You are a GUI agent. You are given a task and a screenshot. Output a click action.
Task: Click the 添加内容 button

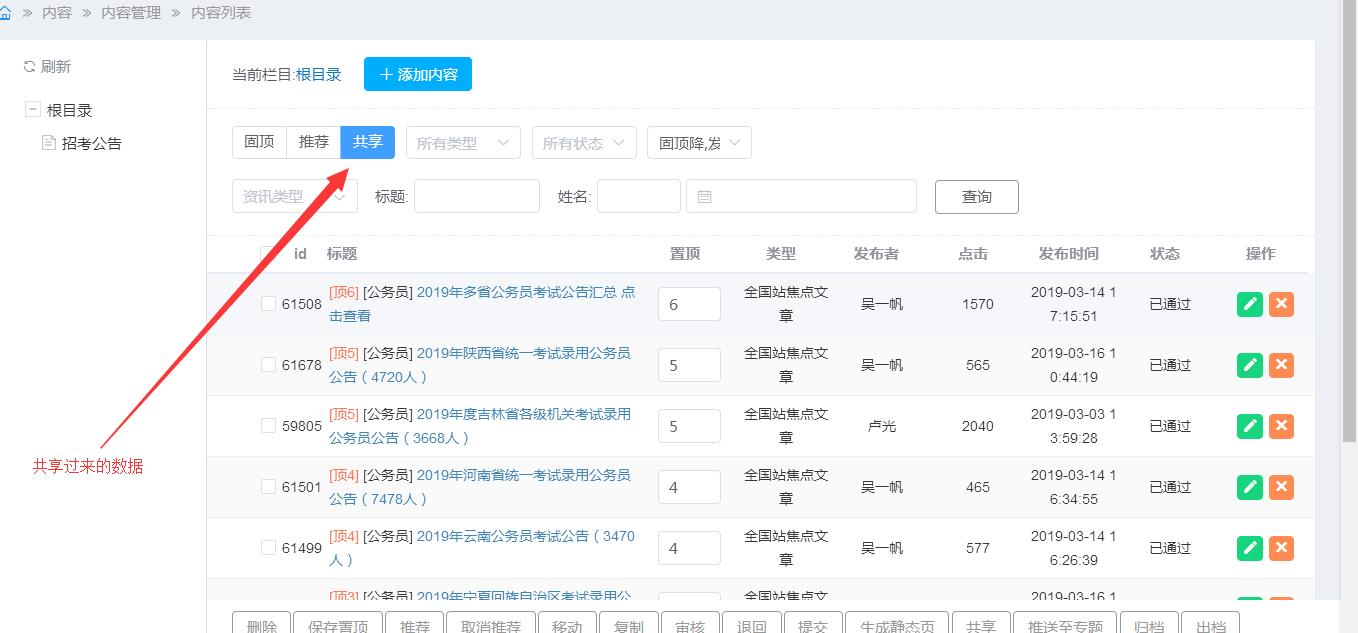point(417,74)
